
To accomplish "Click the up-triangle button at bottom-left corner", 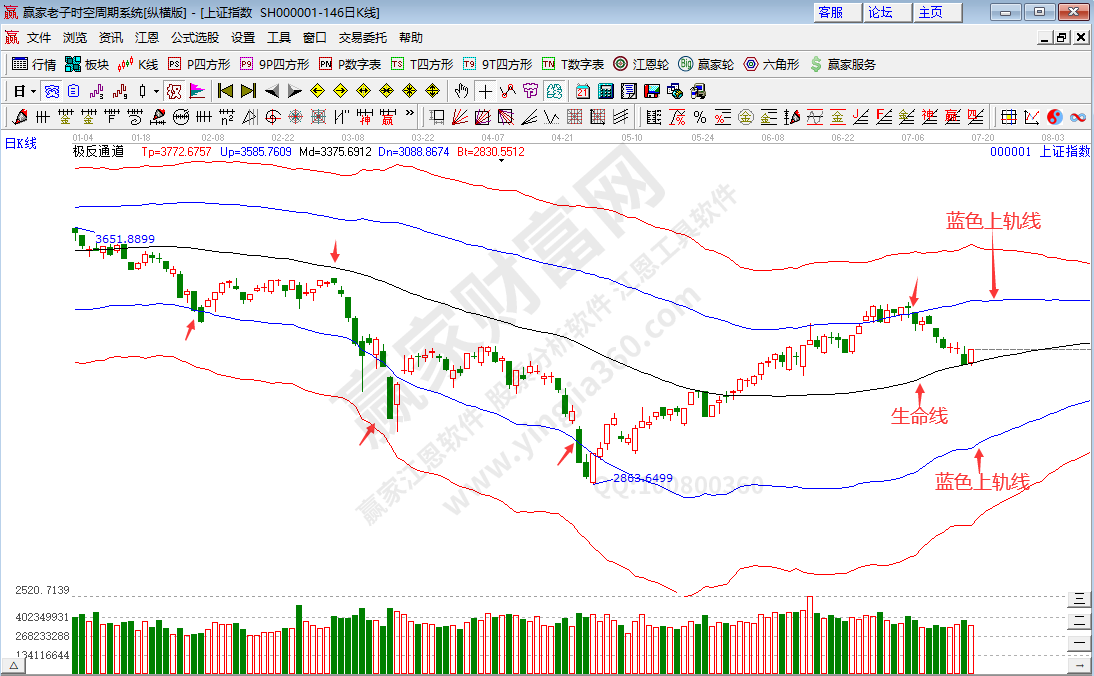I will coord(14,665).
